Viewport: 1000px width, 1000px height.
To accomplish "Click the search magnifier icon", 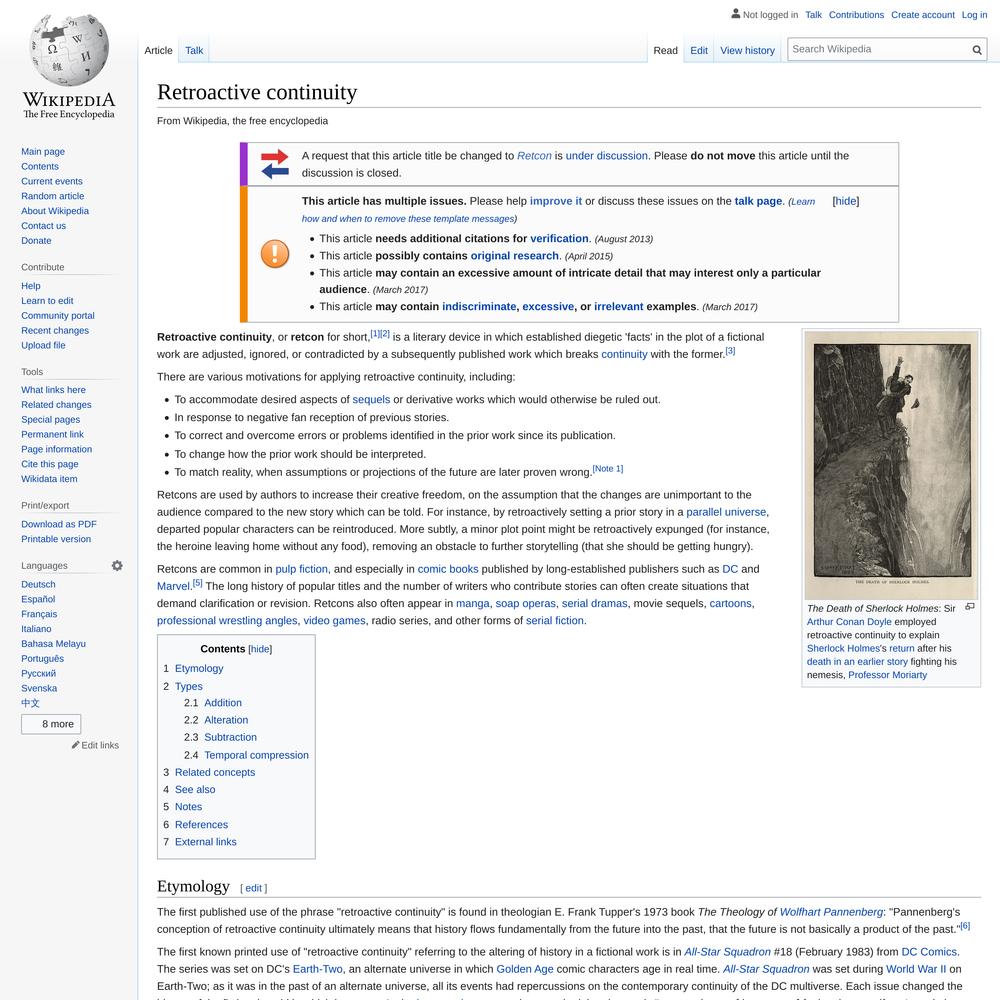I will (976, 50).
